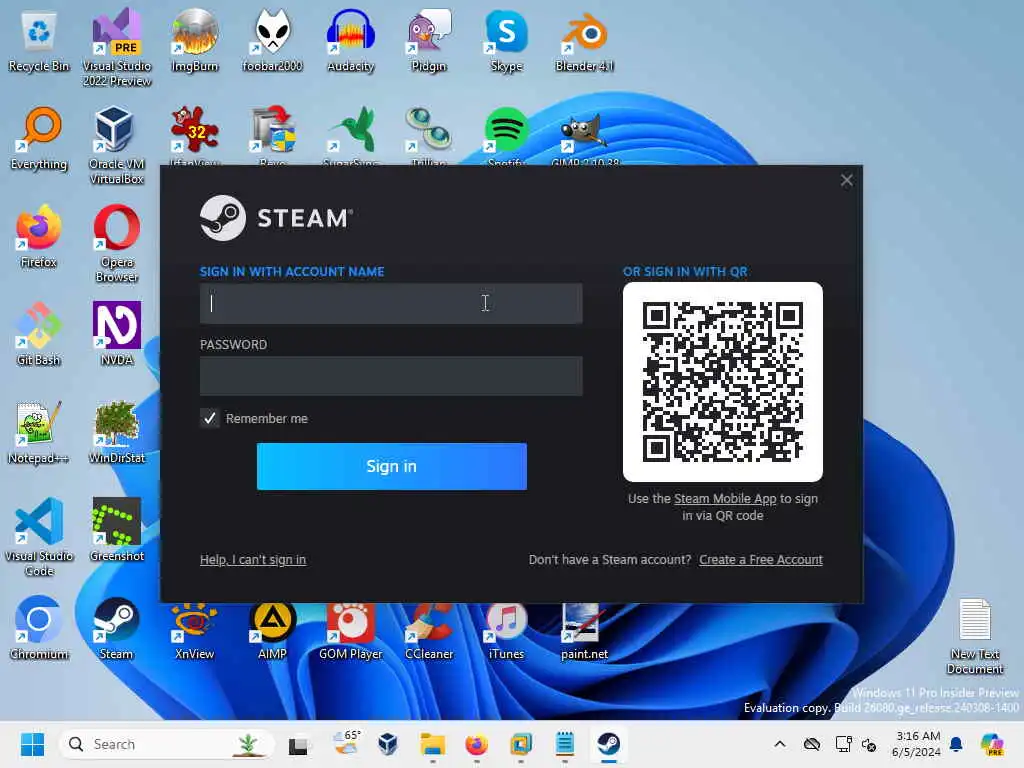Select the Pidgin desktop shortcut
Viewport: 1024px width, 768px height.
click(x=428, y=41)
